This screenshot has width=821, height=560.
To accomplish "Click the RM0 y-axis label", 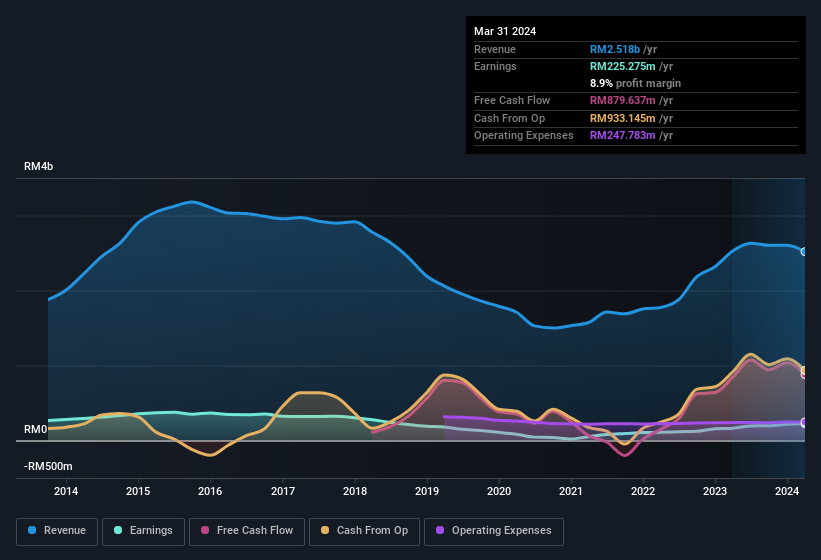I will 36,429.
